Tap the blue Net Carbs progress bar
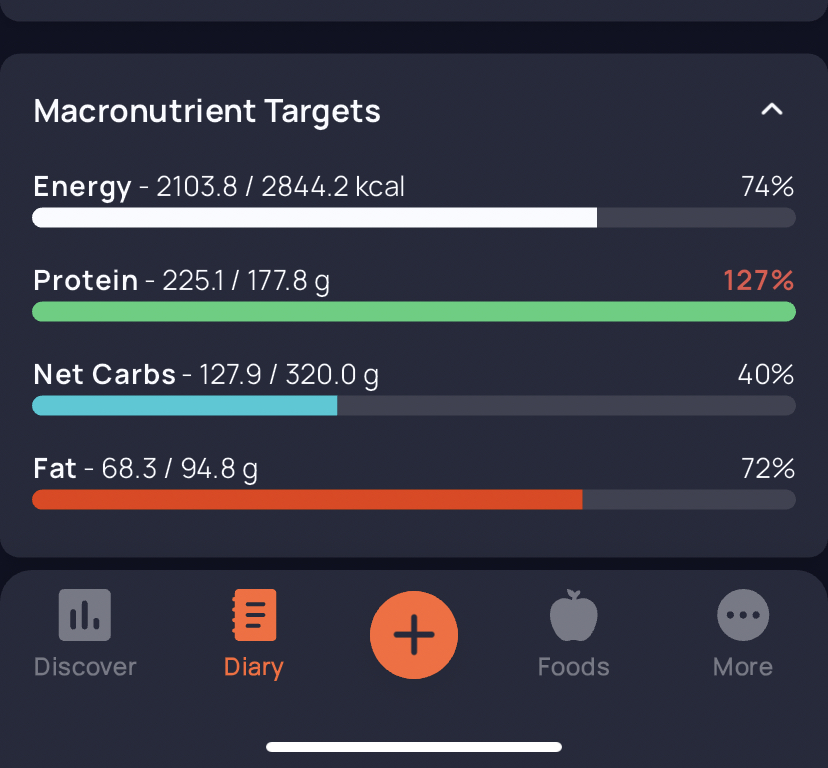The image size is (828, 768). click(x=185, y=406)
